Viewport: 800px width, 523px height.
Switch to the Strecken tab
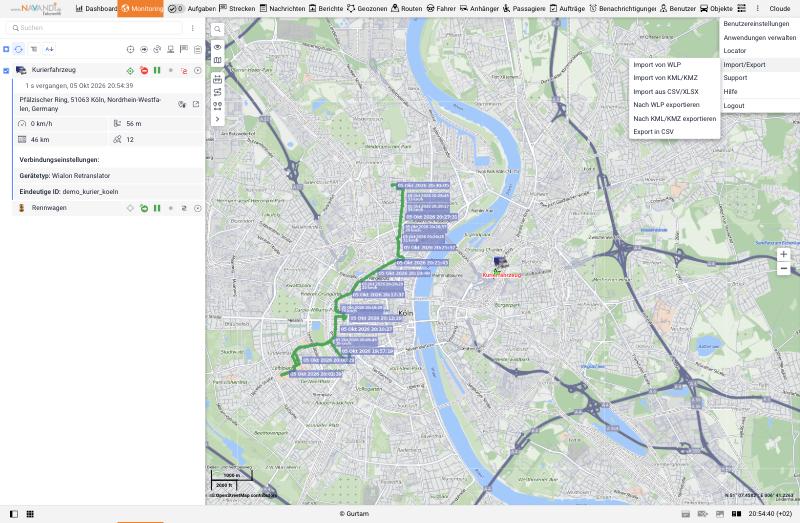tap(237, 9)
